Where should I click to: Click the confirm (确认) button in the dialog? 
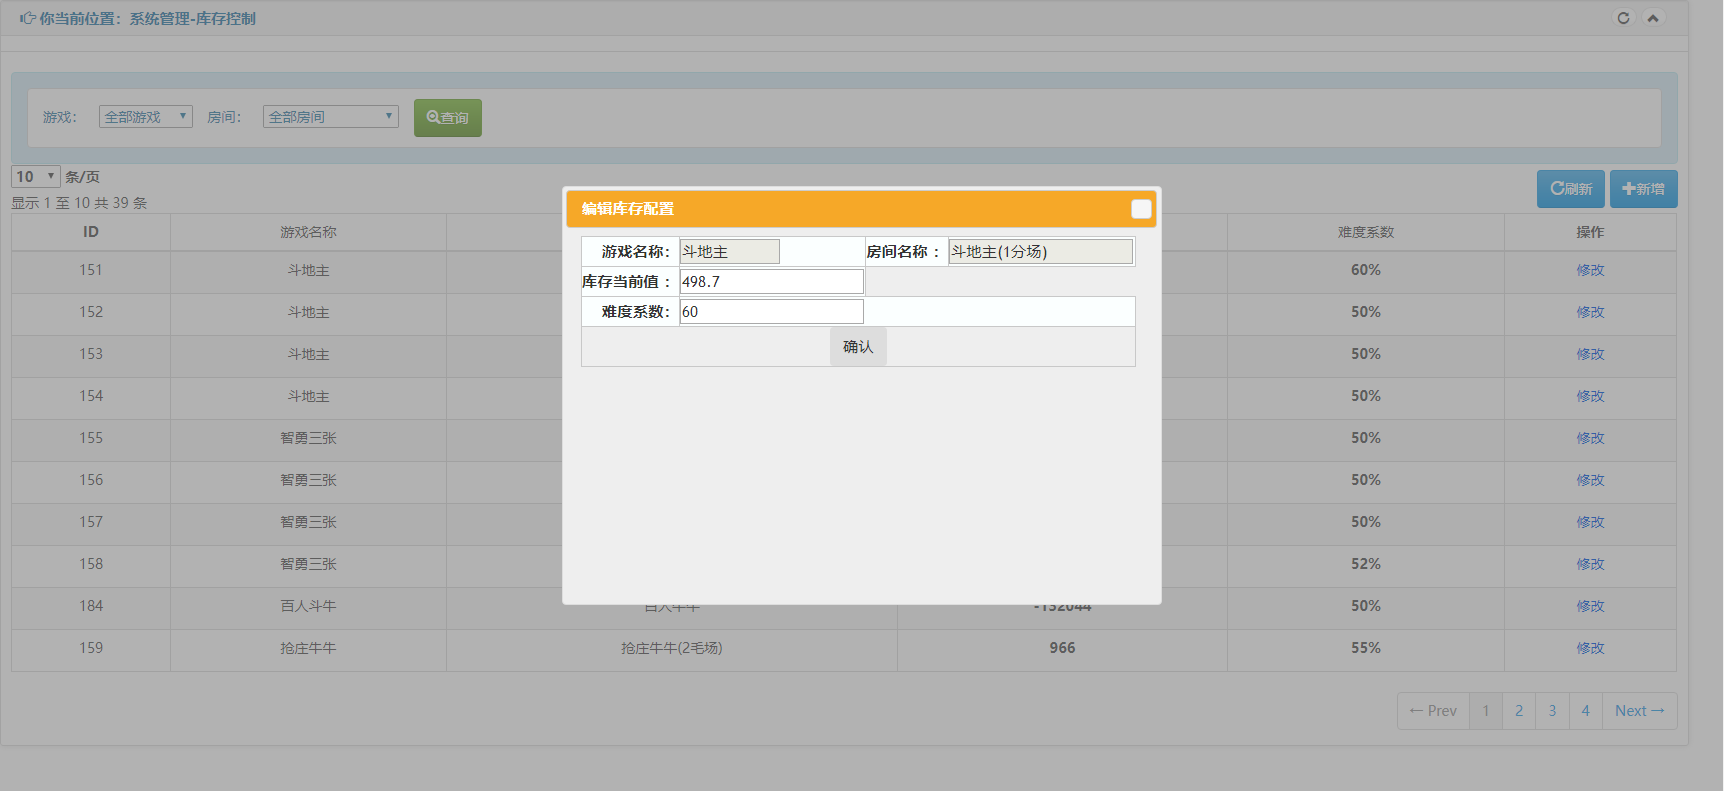click(858, 347)
